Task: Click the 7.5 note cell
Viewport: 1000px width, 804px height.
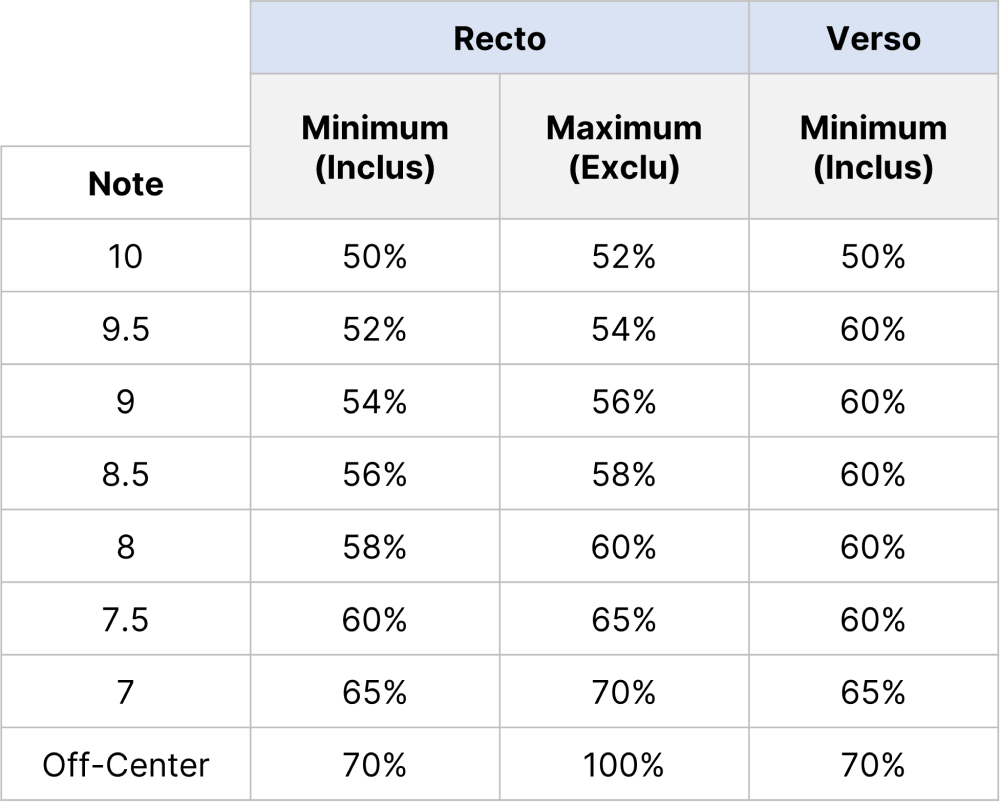Action: (x=125, y=620)
